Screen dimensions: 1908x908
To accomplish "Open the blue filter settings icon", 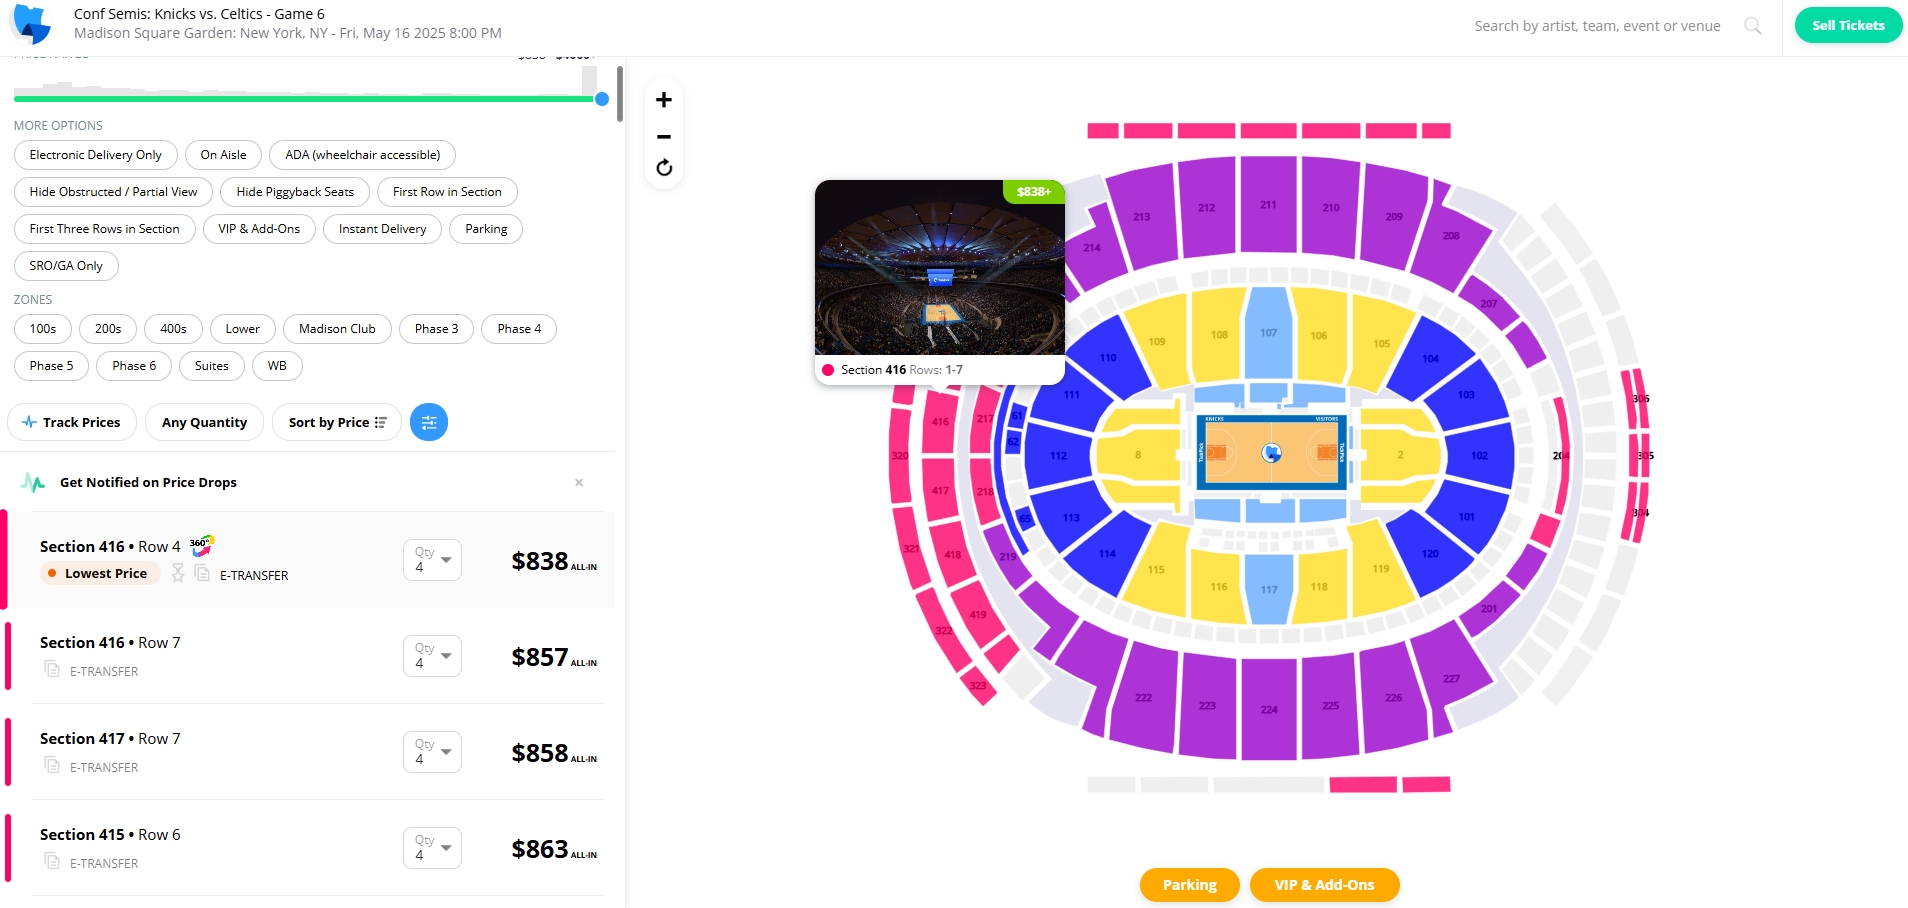I will click(x=429, y=422).
